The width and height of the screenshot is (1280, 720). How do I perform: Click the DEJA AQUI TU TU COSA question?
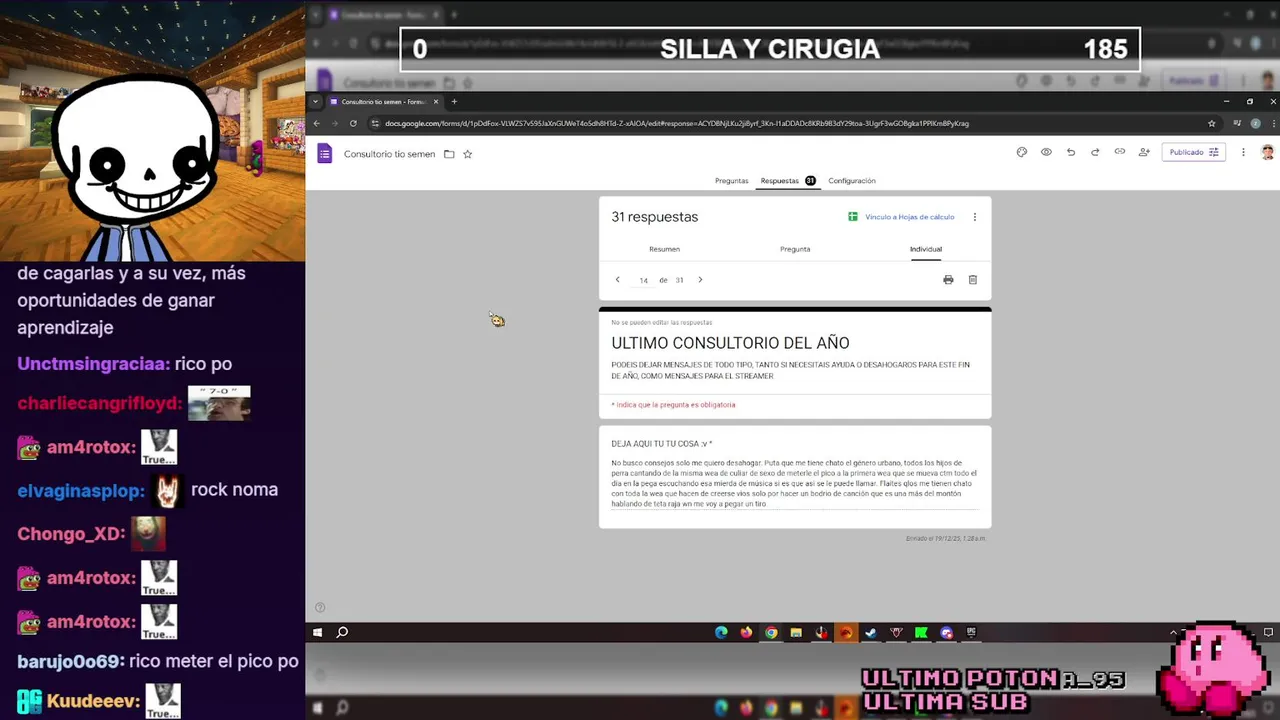coord(661,444)
